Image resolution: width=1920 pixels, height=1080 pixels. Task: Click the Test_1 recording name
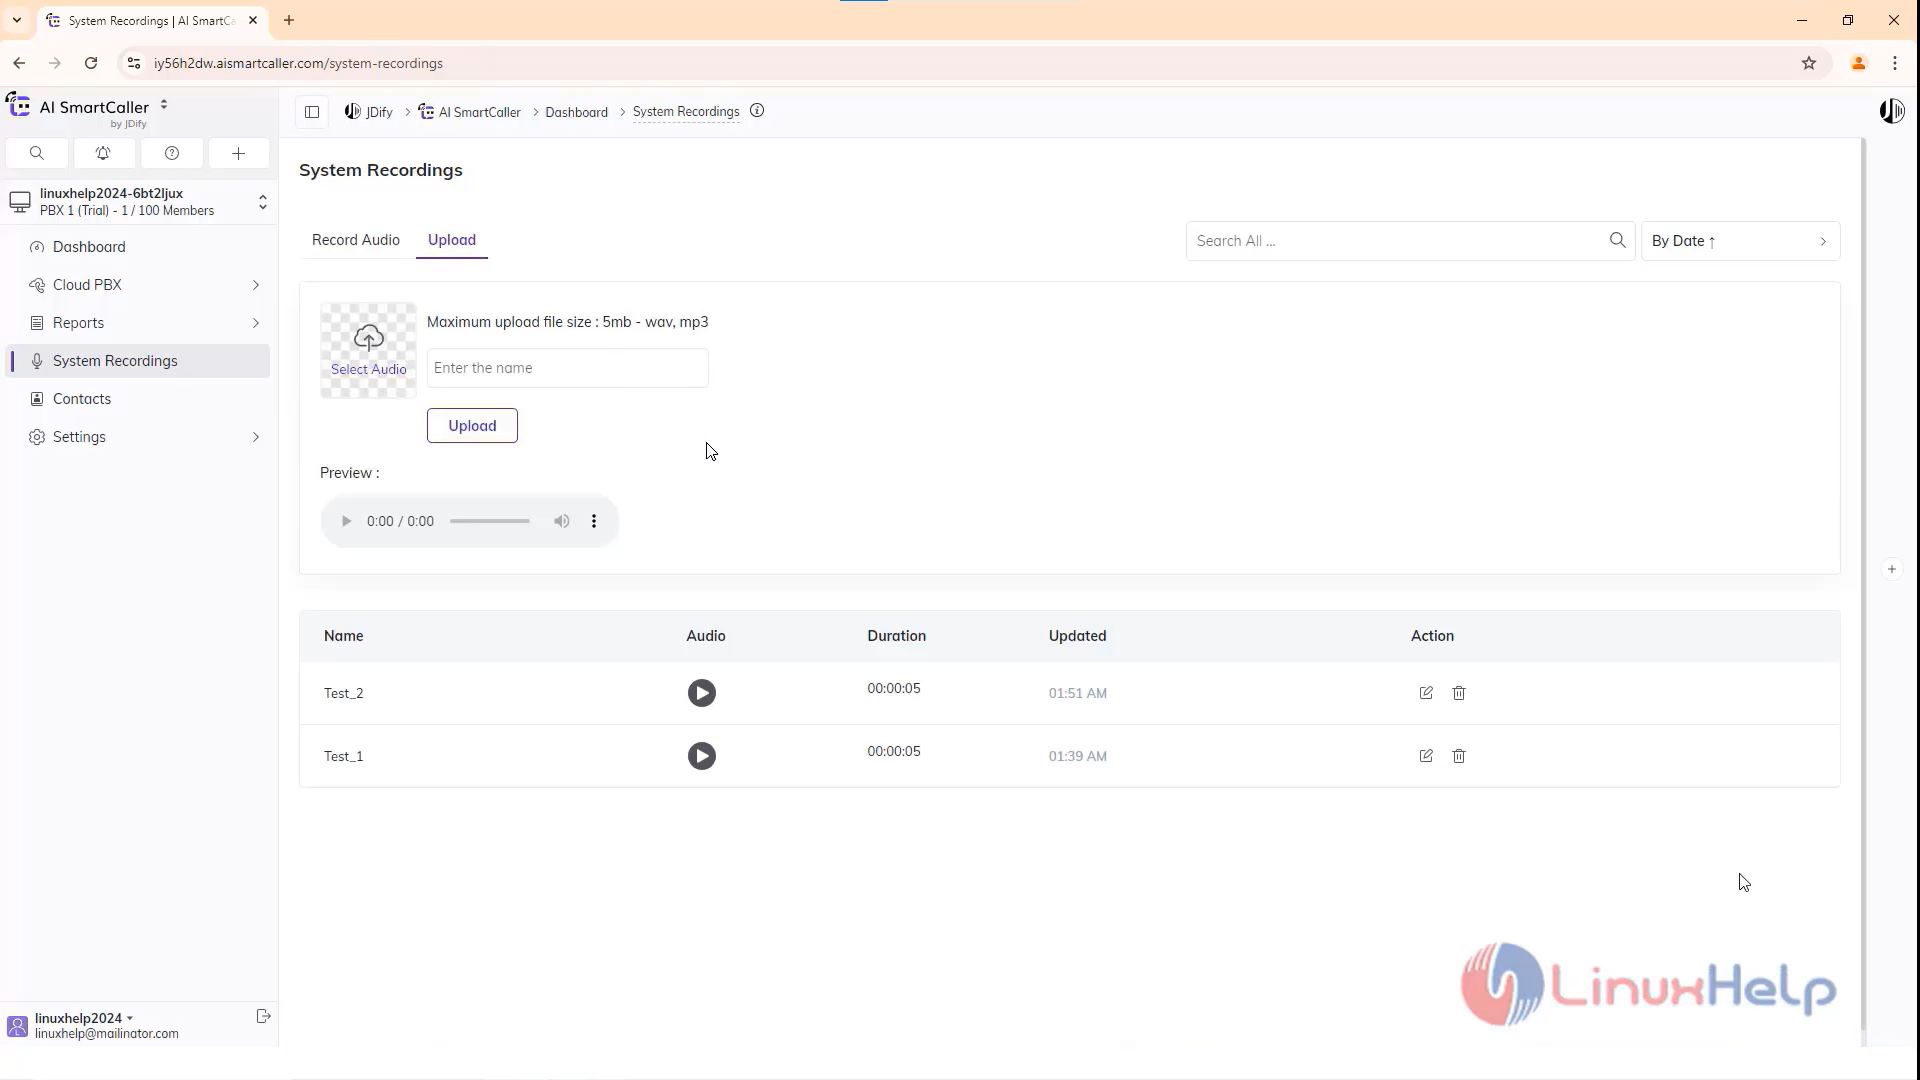(343, 756)
